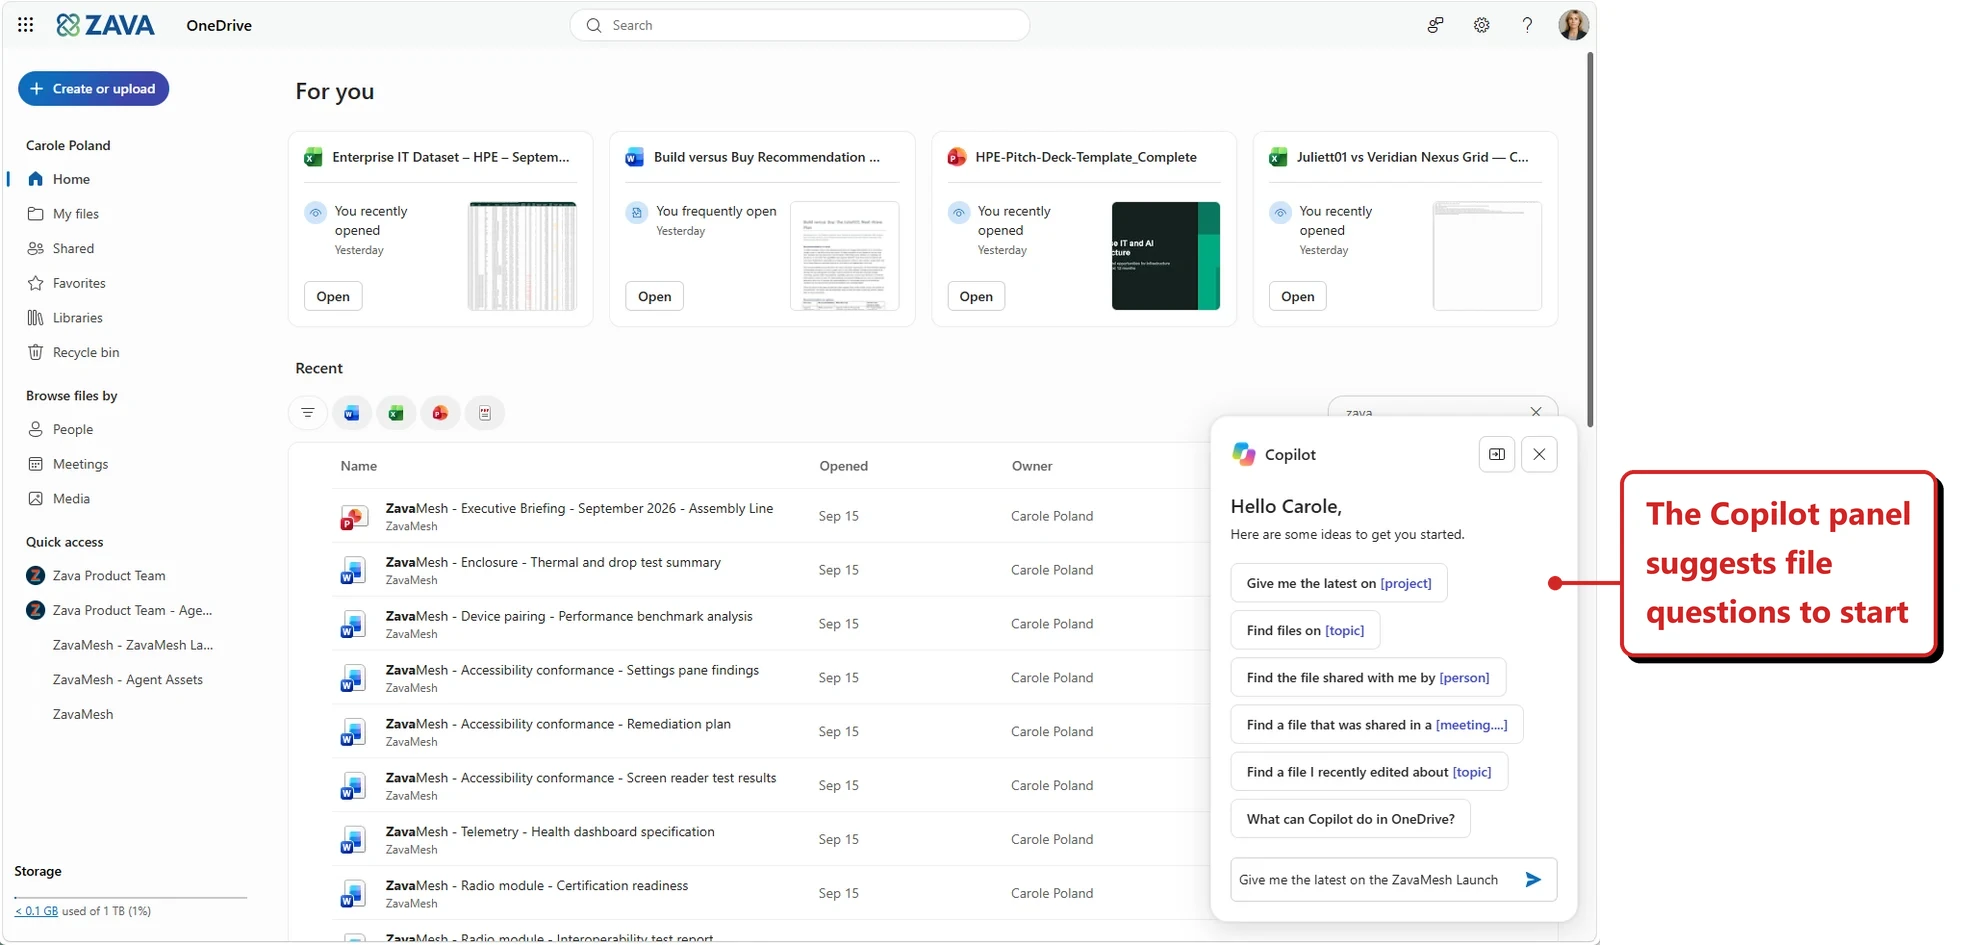Select 'What can Copilot do in OneDrive?' suggestion
This screenshot has width=1980, height=945.
coord(1350,819)
